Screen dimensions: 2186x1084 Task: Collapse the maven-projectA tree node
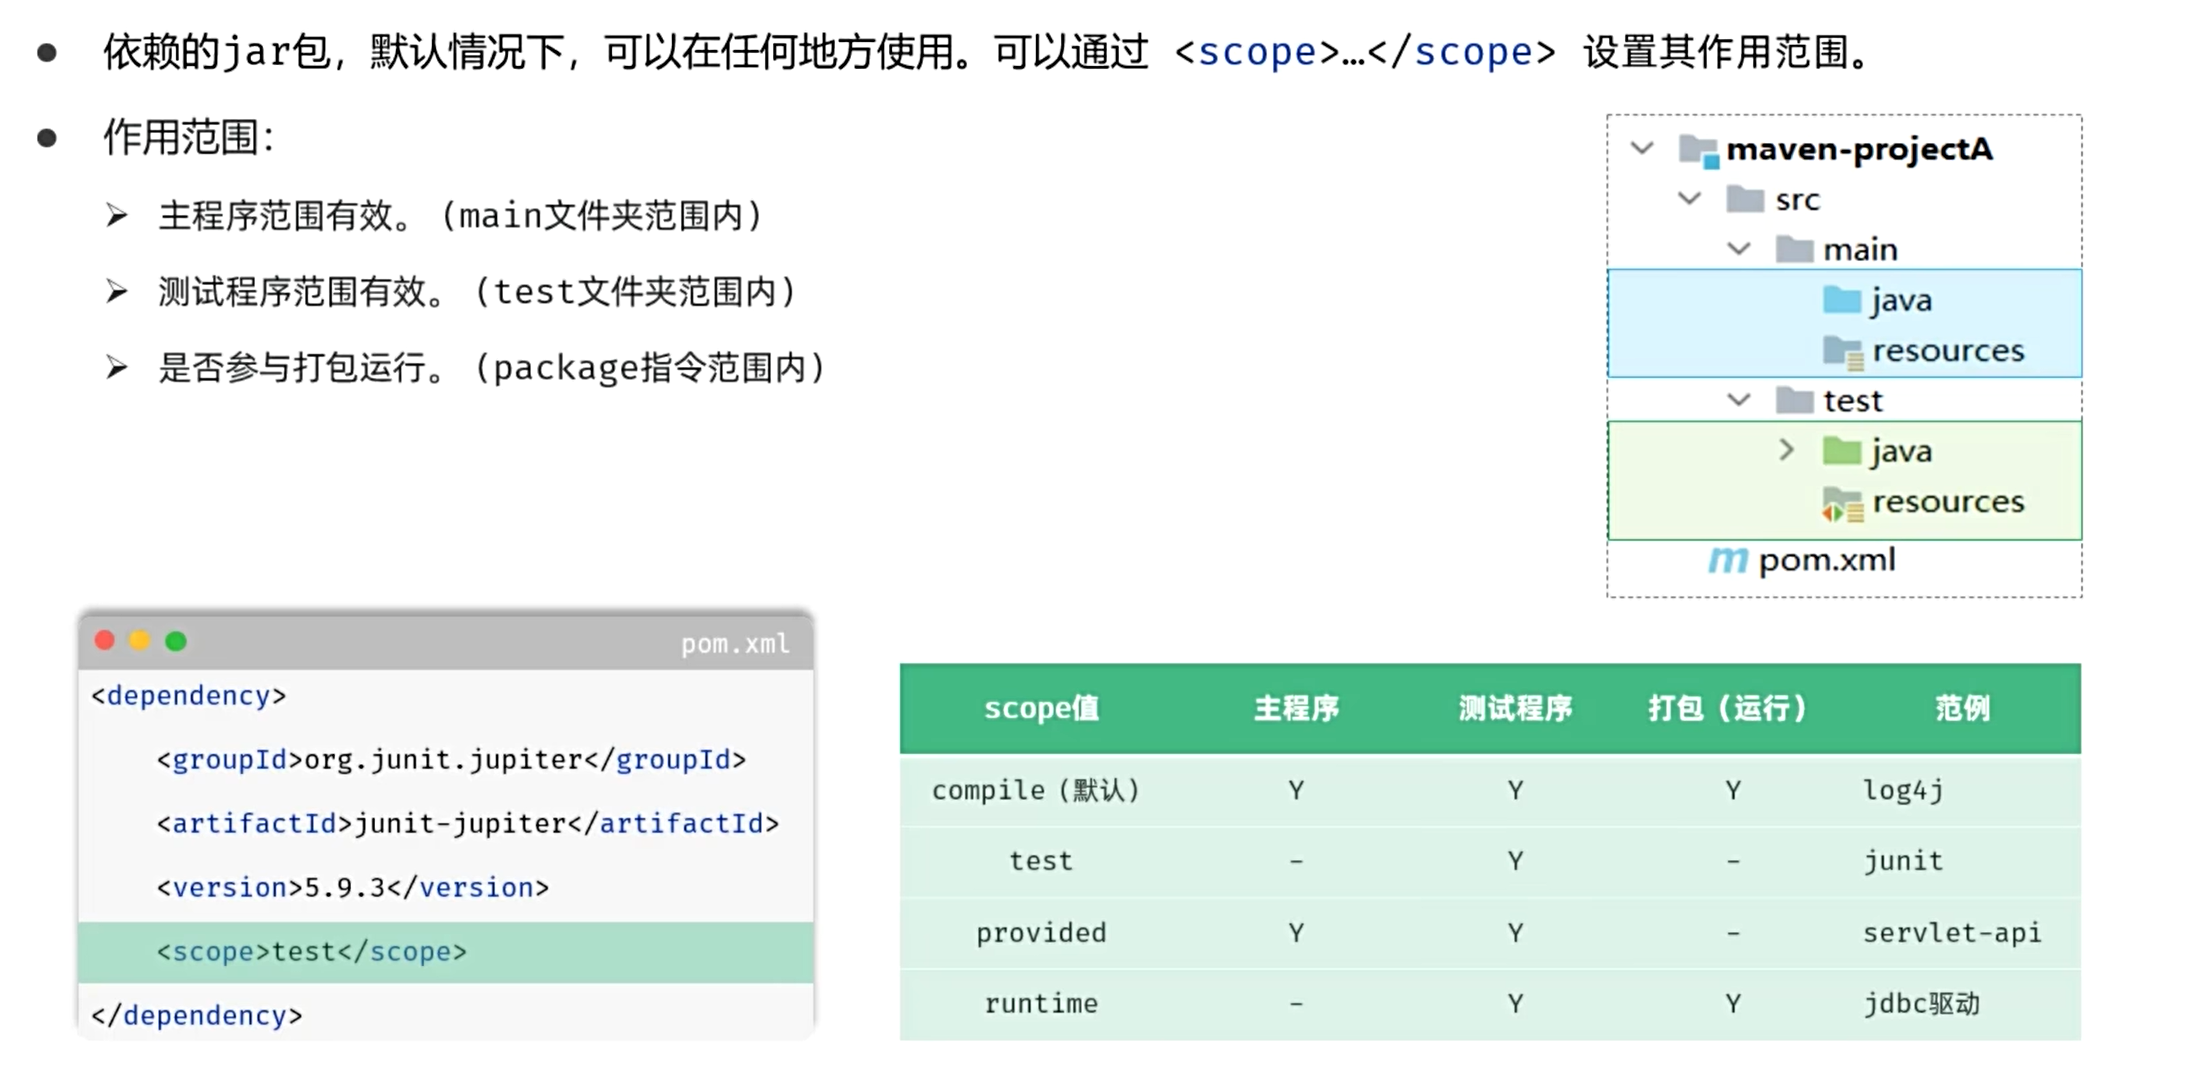click(x=1642, y=149)
